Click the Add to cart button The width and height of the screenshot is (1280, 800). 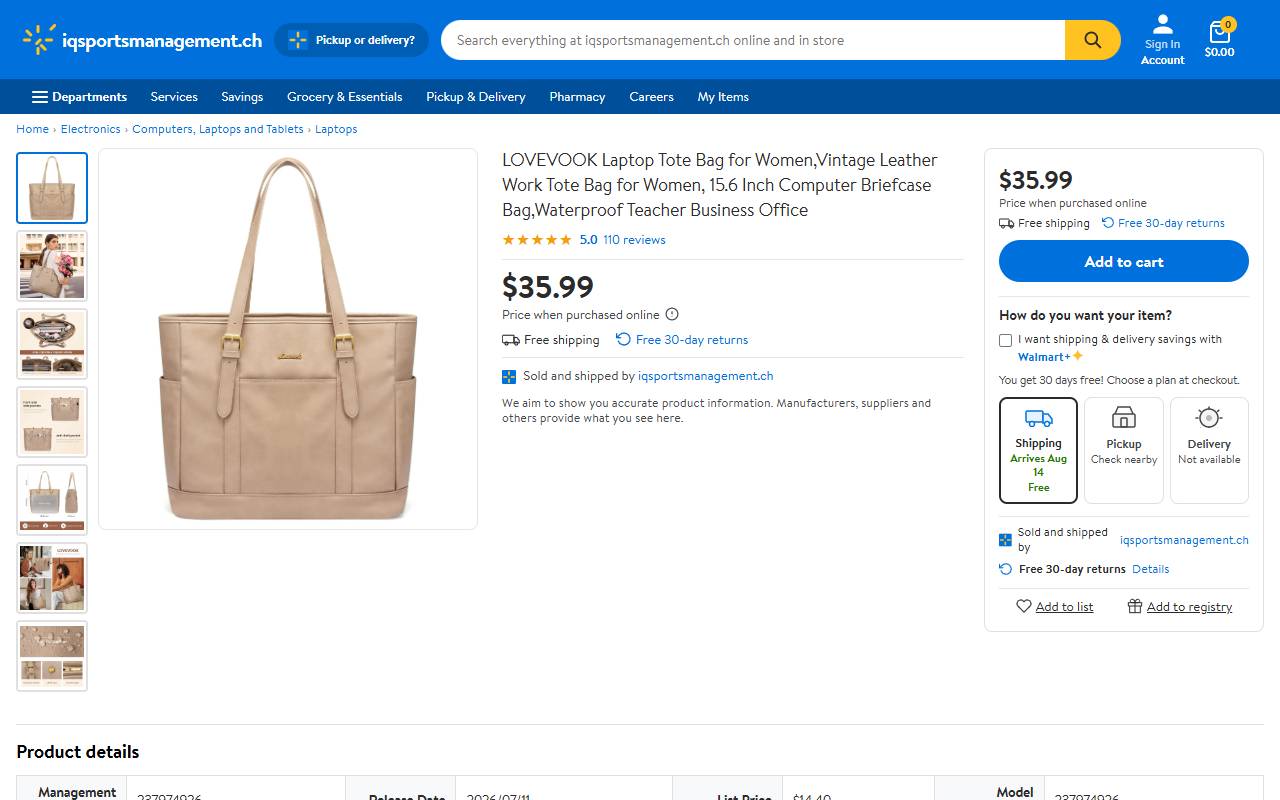pos(1124,261)
